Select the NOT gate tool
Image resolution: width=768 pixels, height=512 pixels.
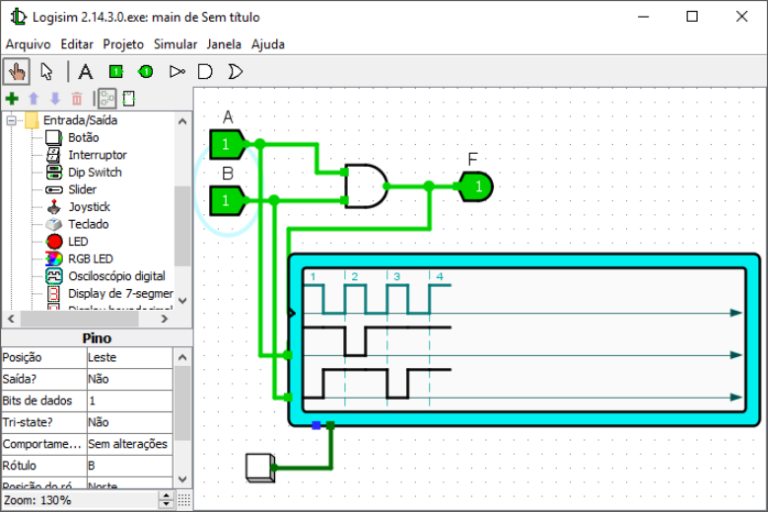tap(177, 71)
